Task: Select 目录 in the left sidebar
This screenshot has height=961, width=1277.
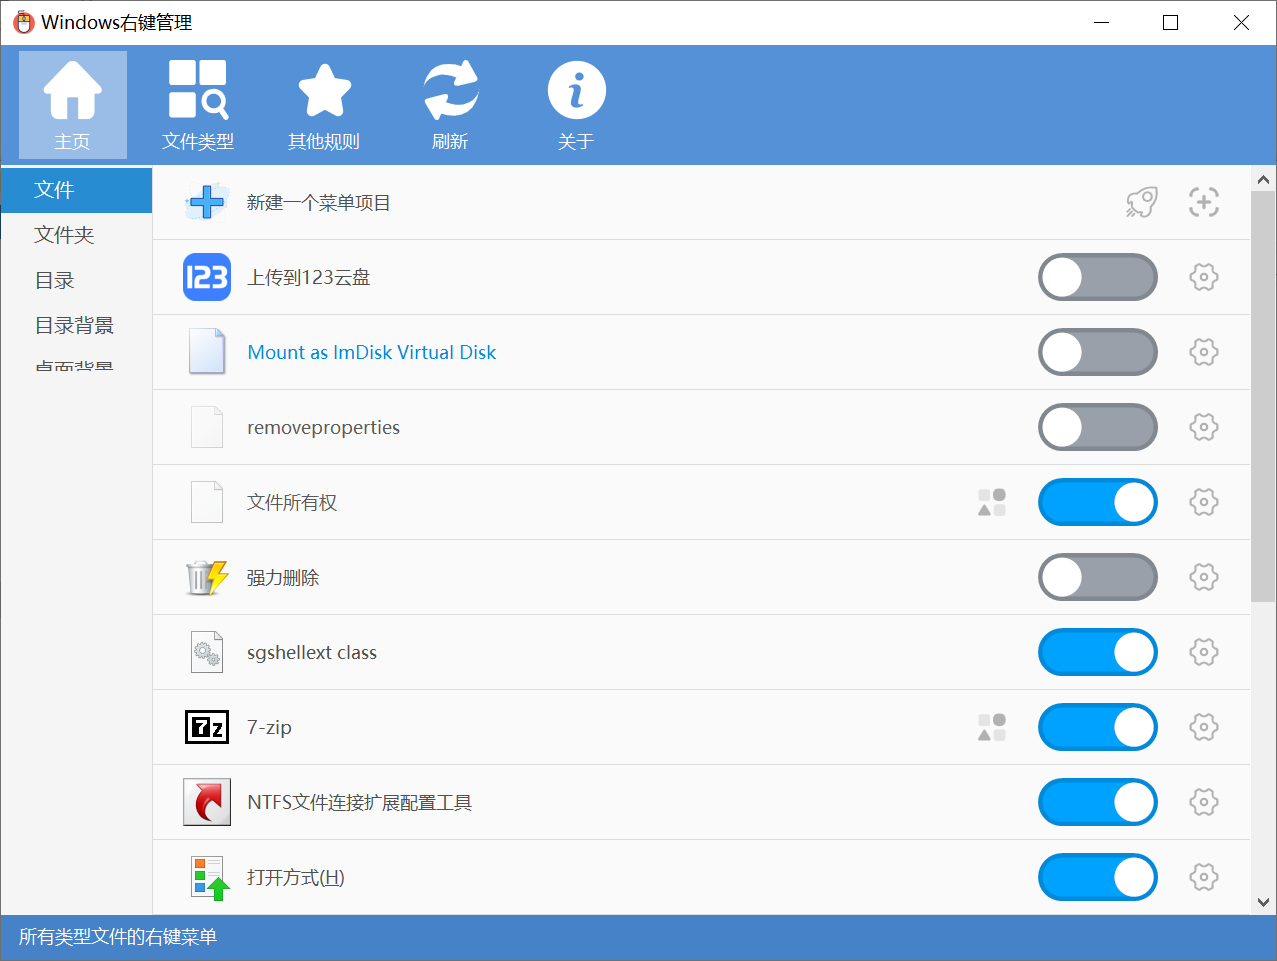Action: pos(76,281)
